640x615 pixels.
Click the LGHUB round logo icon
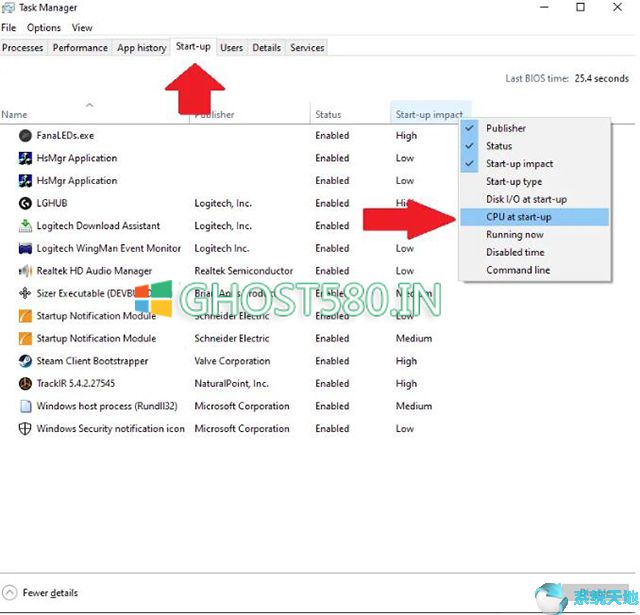pyautogui.click(x=25, y=203)
